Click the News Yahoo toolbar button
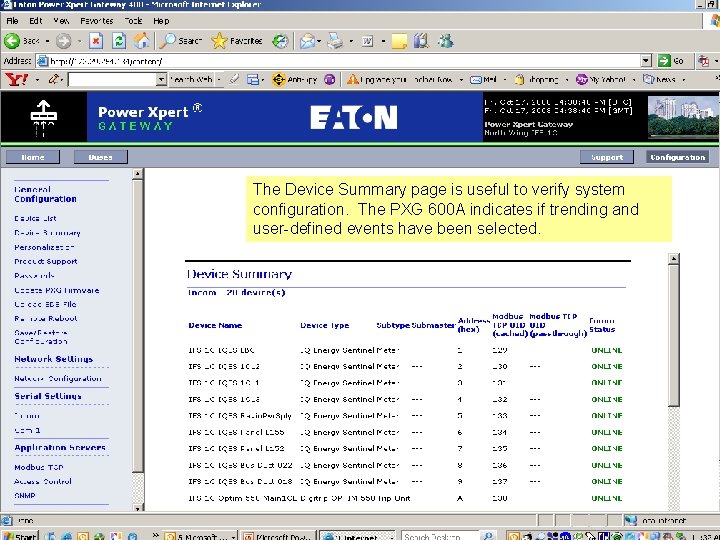The height and width of the screenshot is (540, 720). pos(659,79)
